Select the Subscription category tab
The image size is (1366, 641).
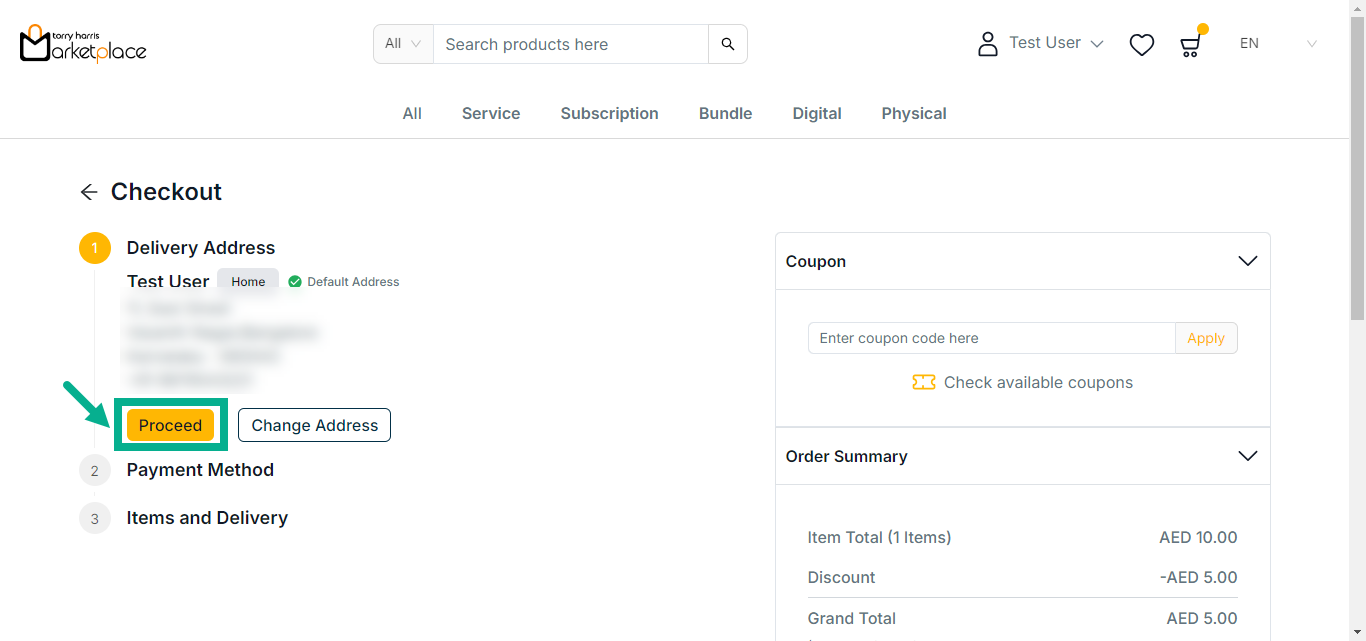pos(609,114)
